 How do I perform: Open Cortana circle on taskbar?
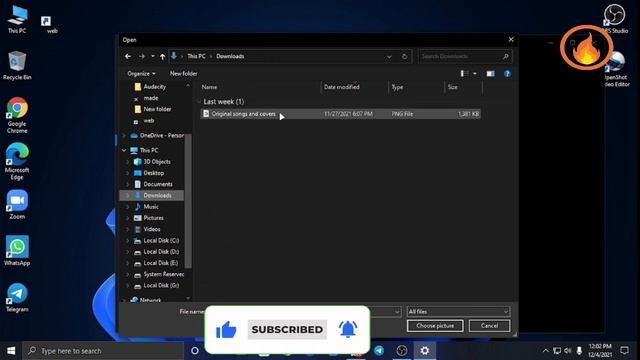tap(195, 351)
